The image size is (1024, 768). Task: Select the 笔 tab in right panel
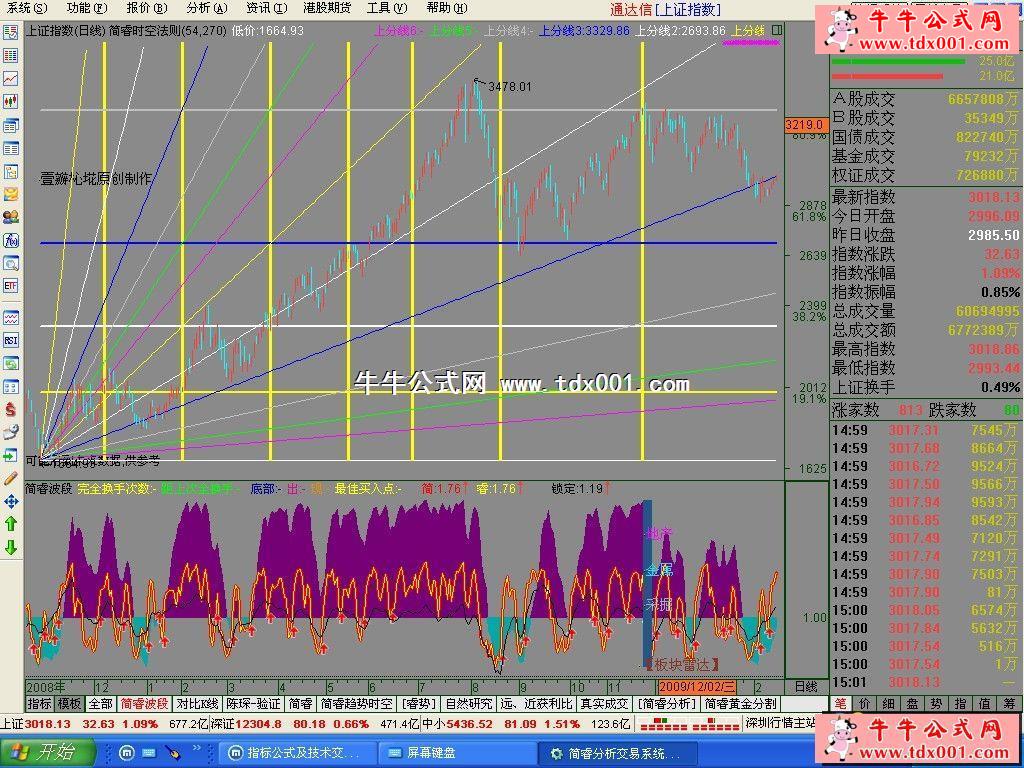840,704
